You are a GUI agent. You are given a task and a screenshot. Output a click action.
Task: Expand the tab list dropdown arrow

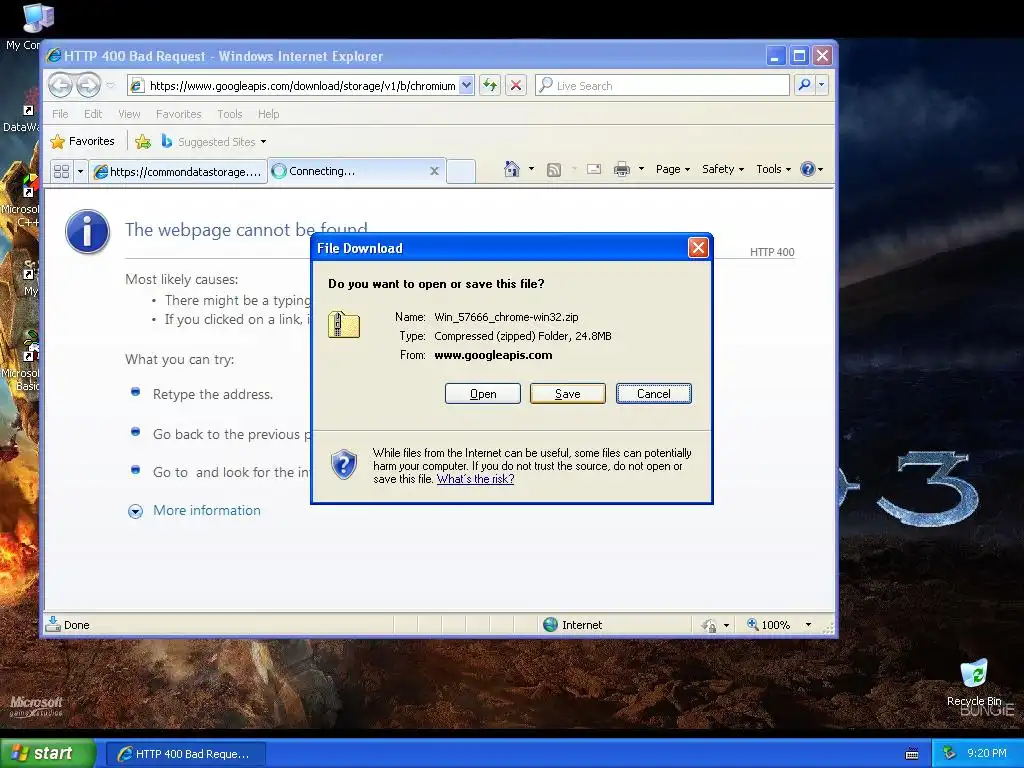[80, 172]
